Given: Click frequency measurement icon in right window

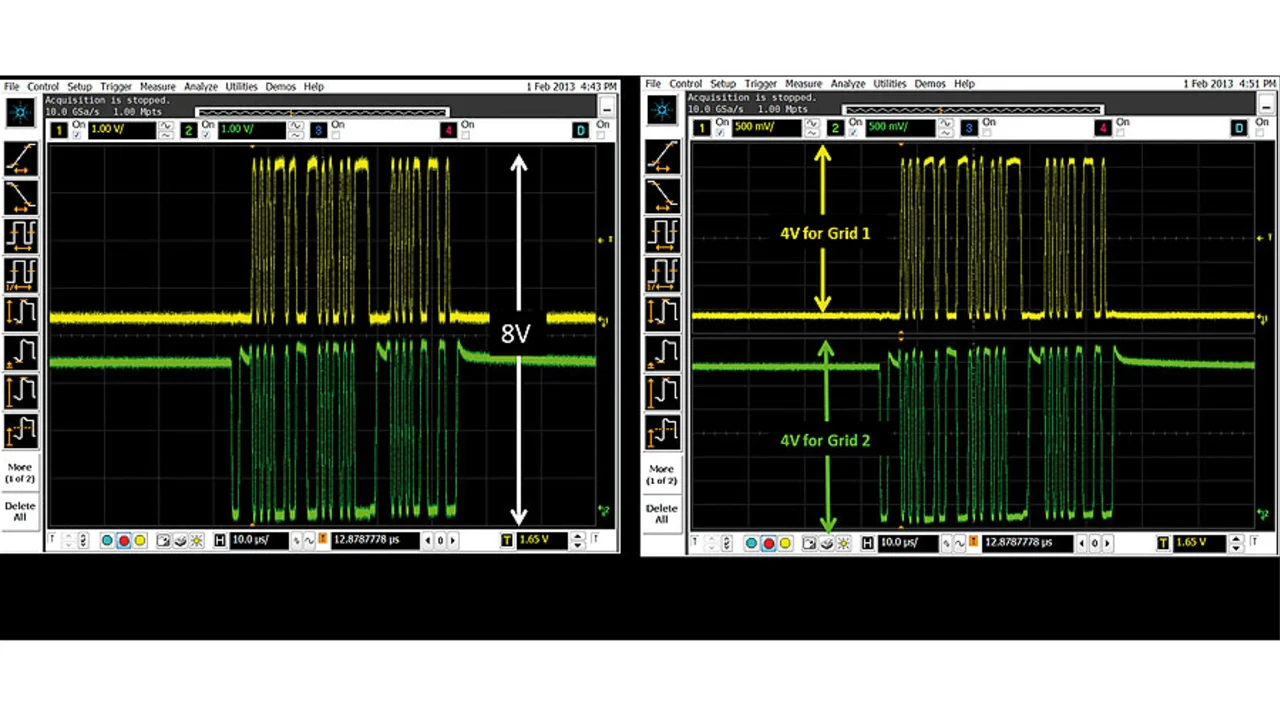Looking at the screenshot, I should [661, 273].
